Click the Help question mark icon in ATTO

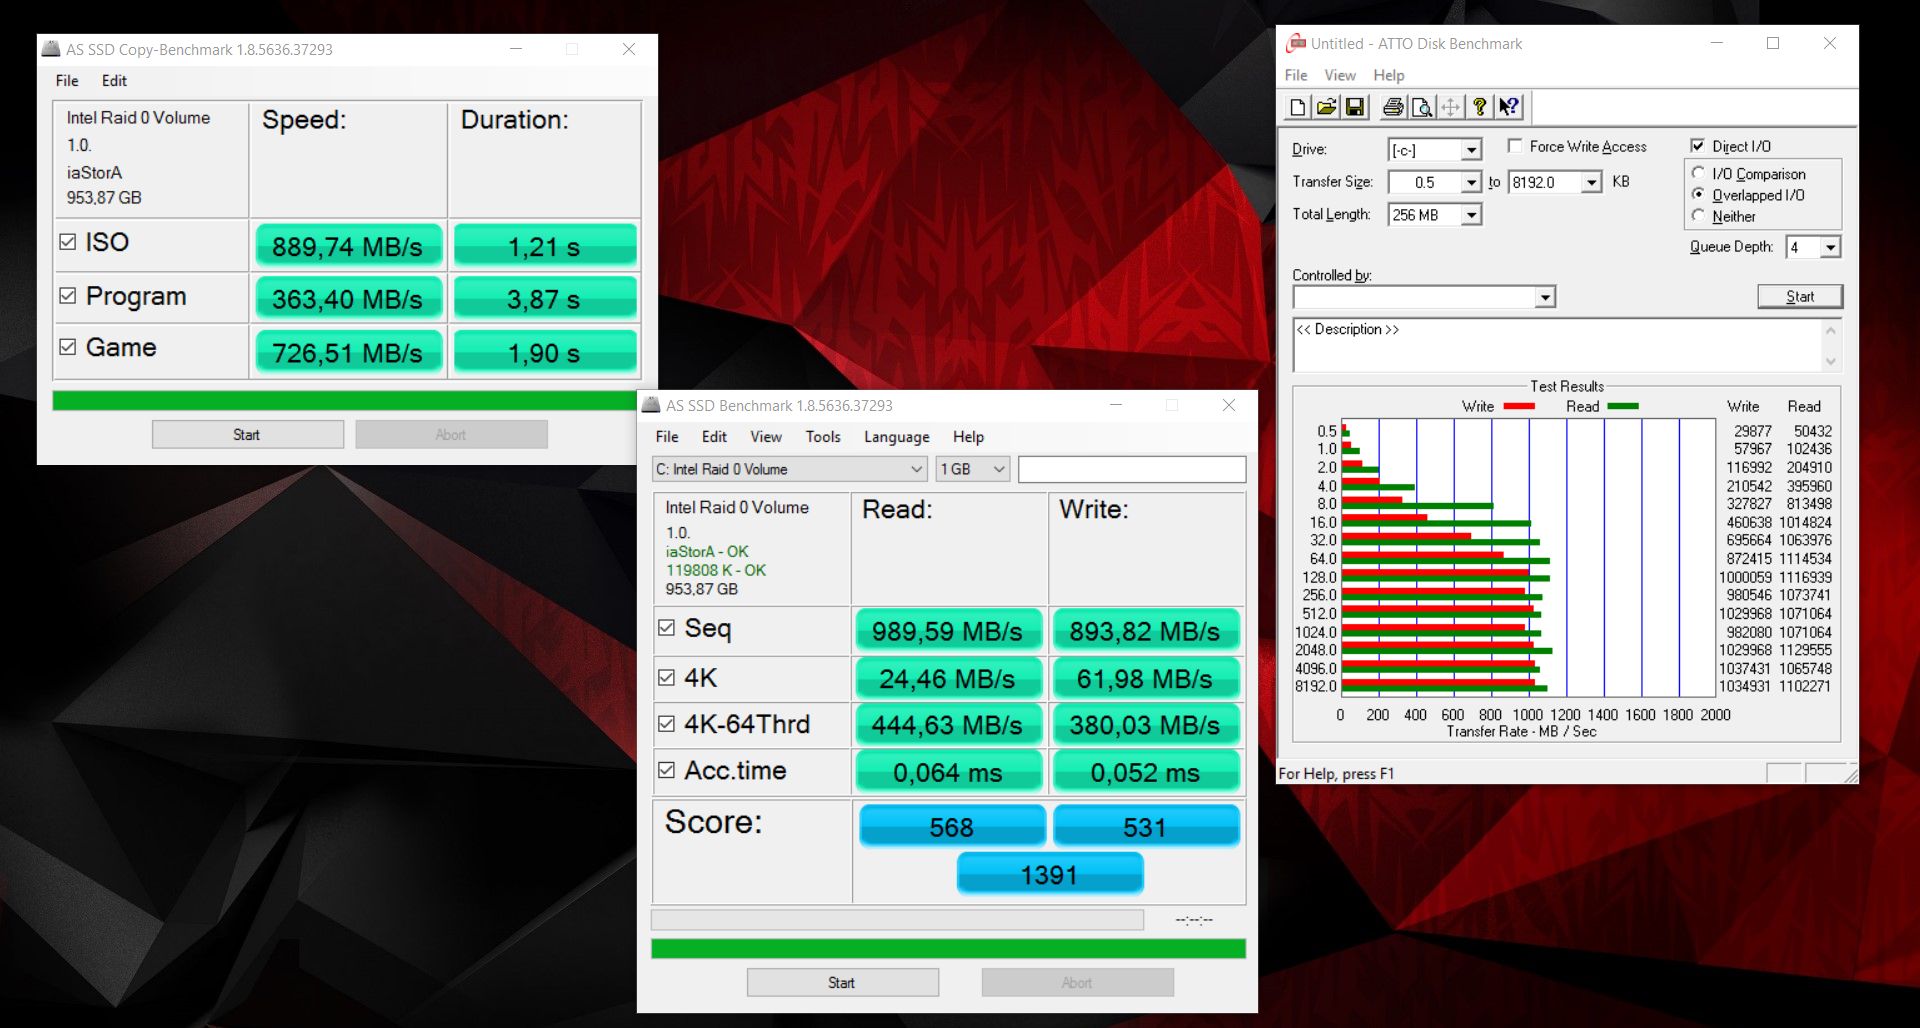[1480, 107]
